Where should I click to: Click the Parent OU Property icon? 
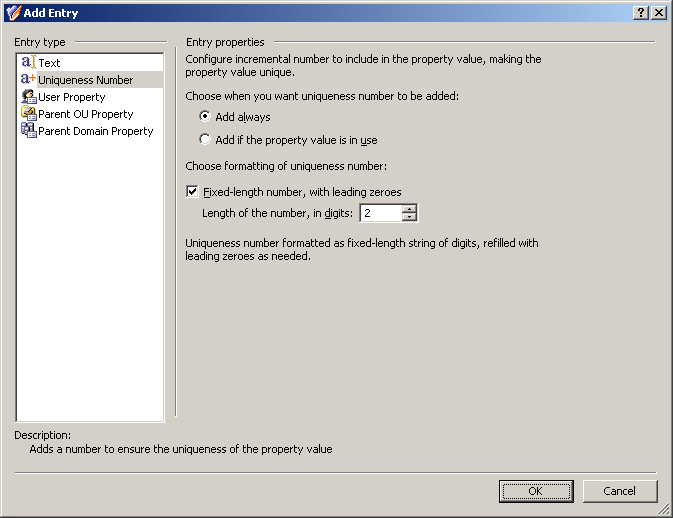click(x=29, y=113)
